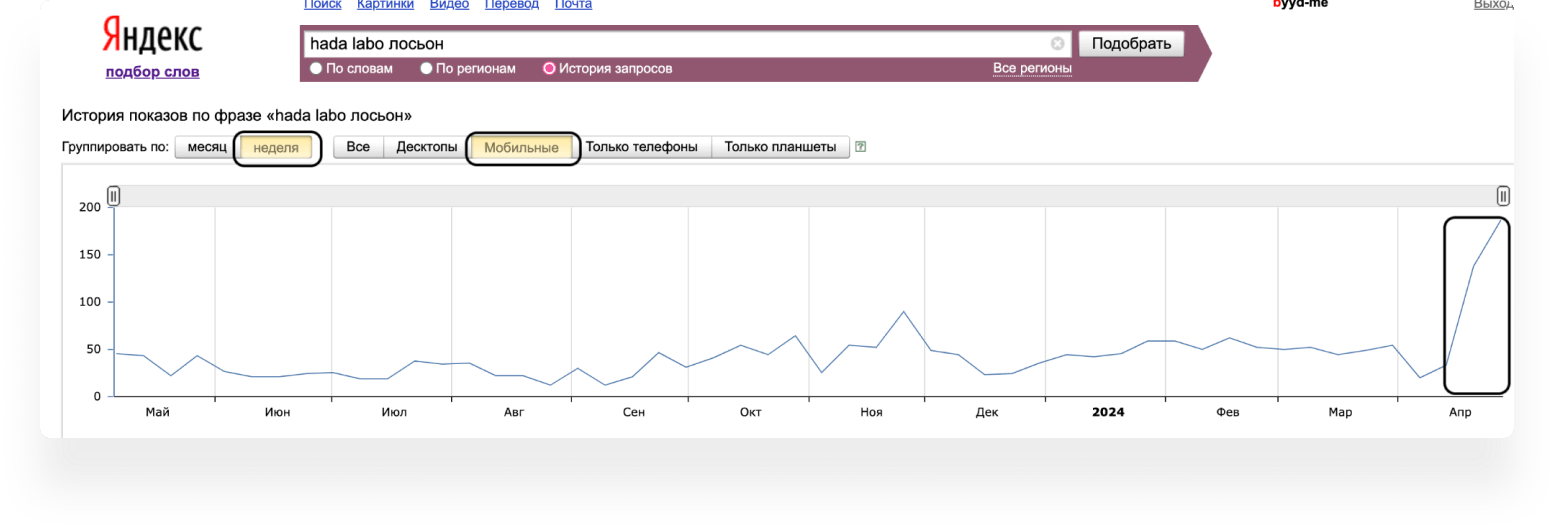Grab the left range slider handle above the chart

click(x=114, y=196)
